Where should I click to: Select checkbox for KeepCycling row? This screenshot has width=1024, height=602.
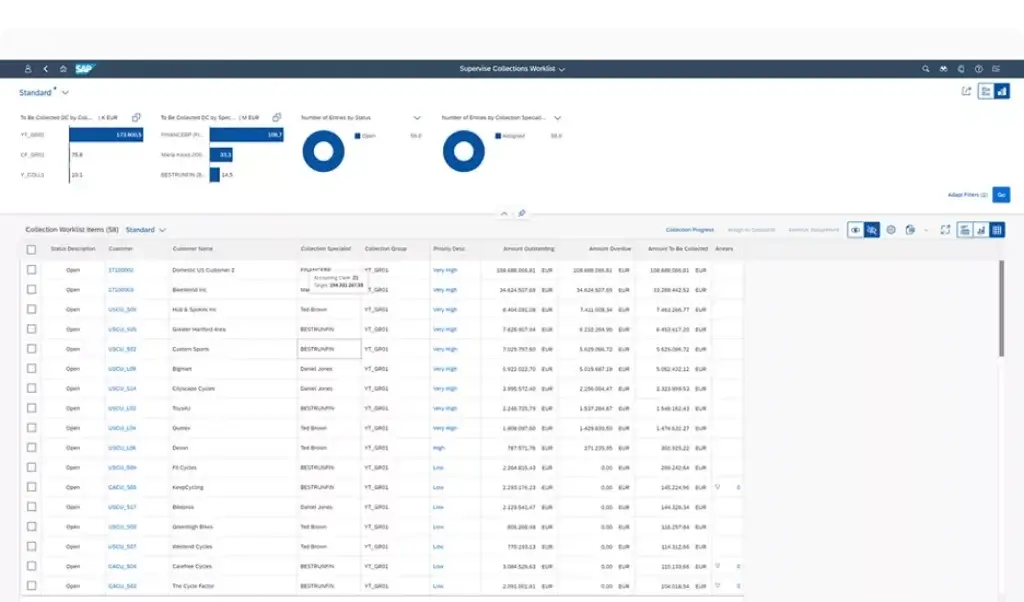coord(31,487)
